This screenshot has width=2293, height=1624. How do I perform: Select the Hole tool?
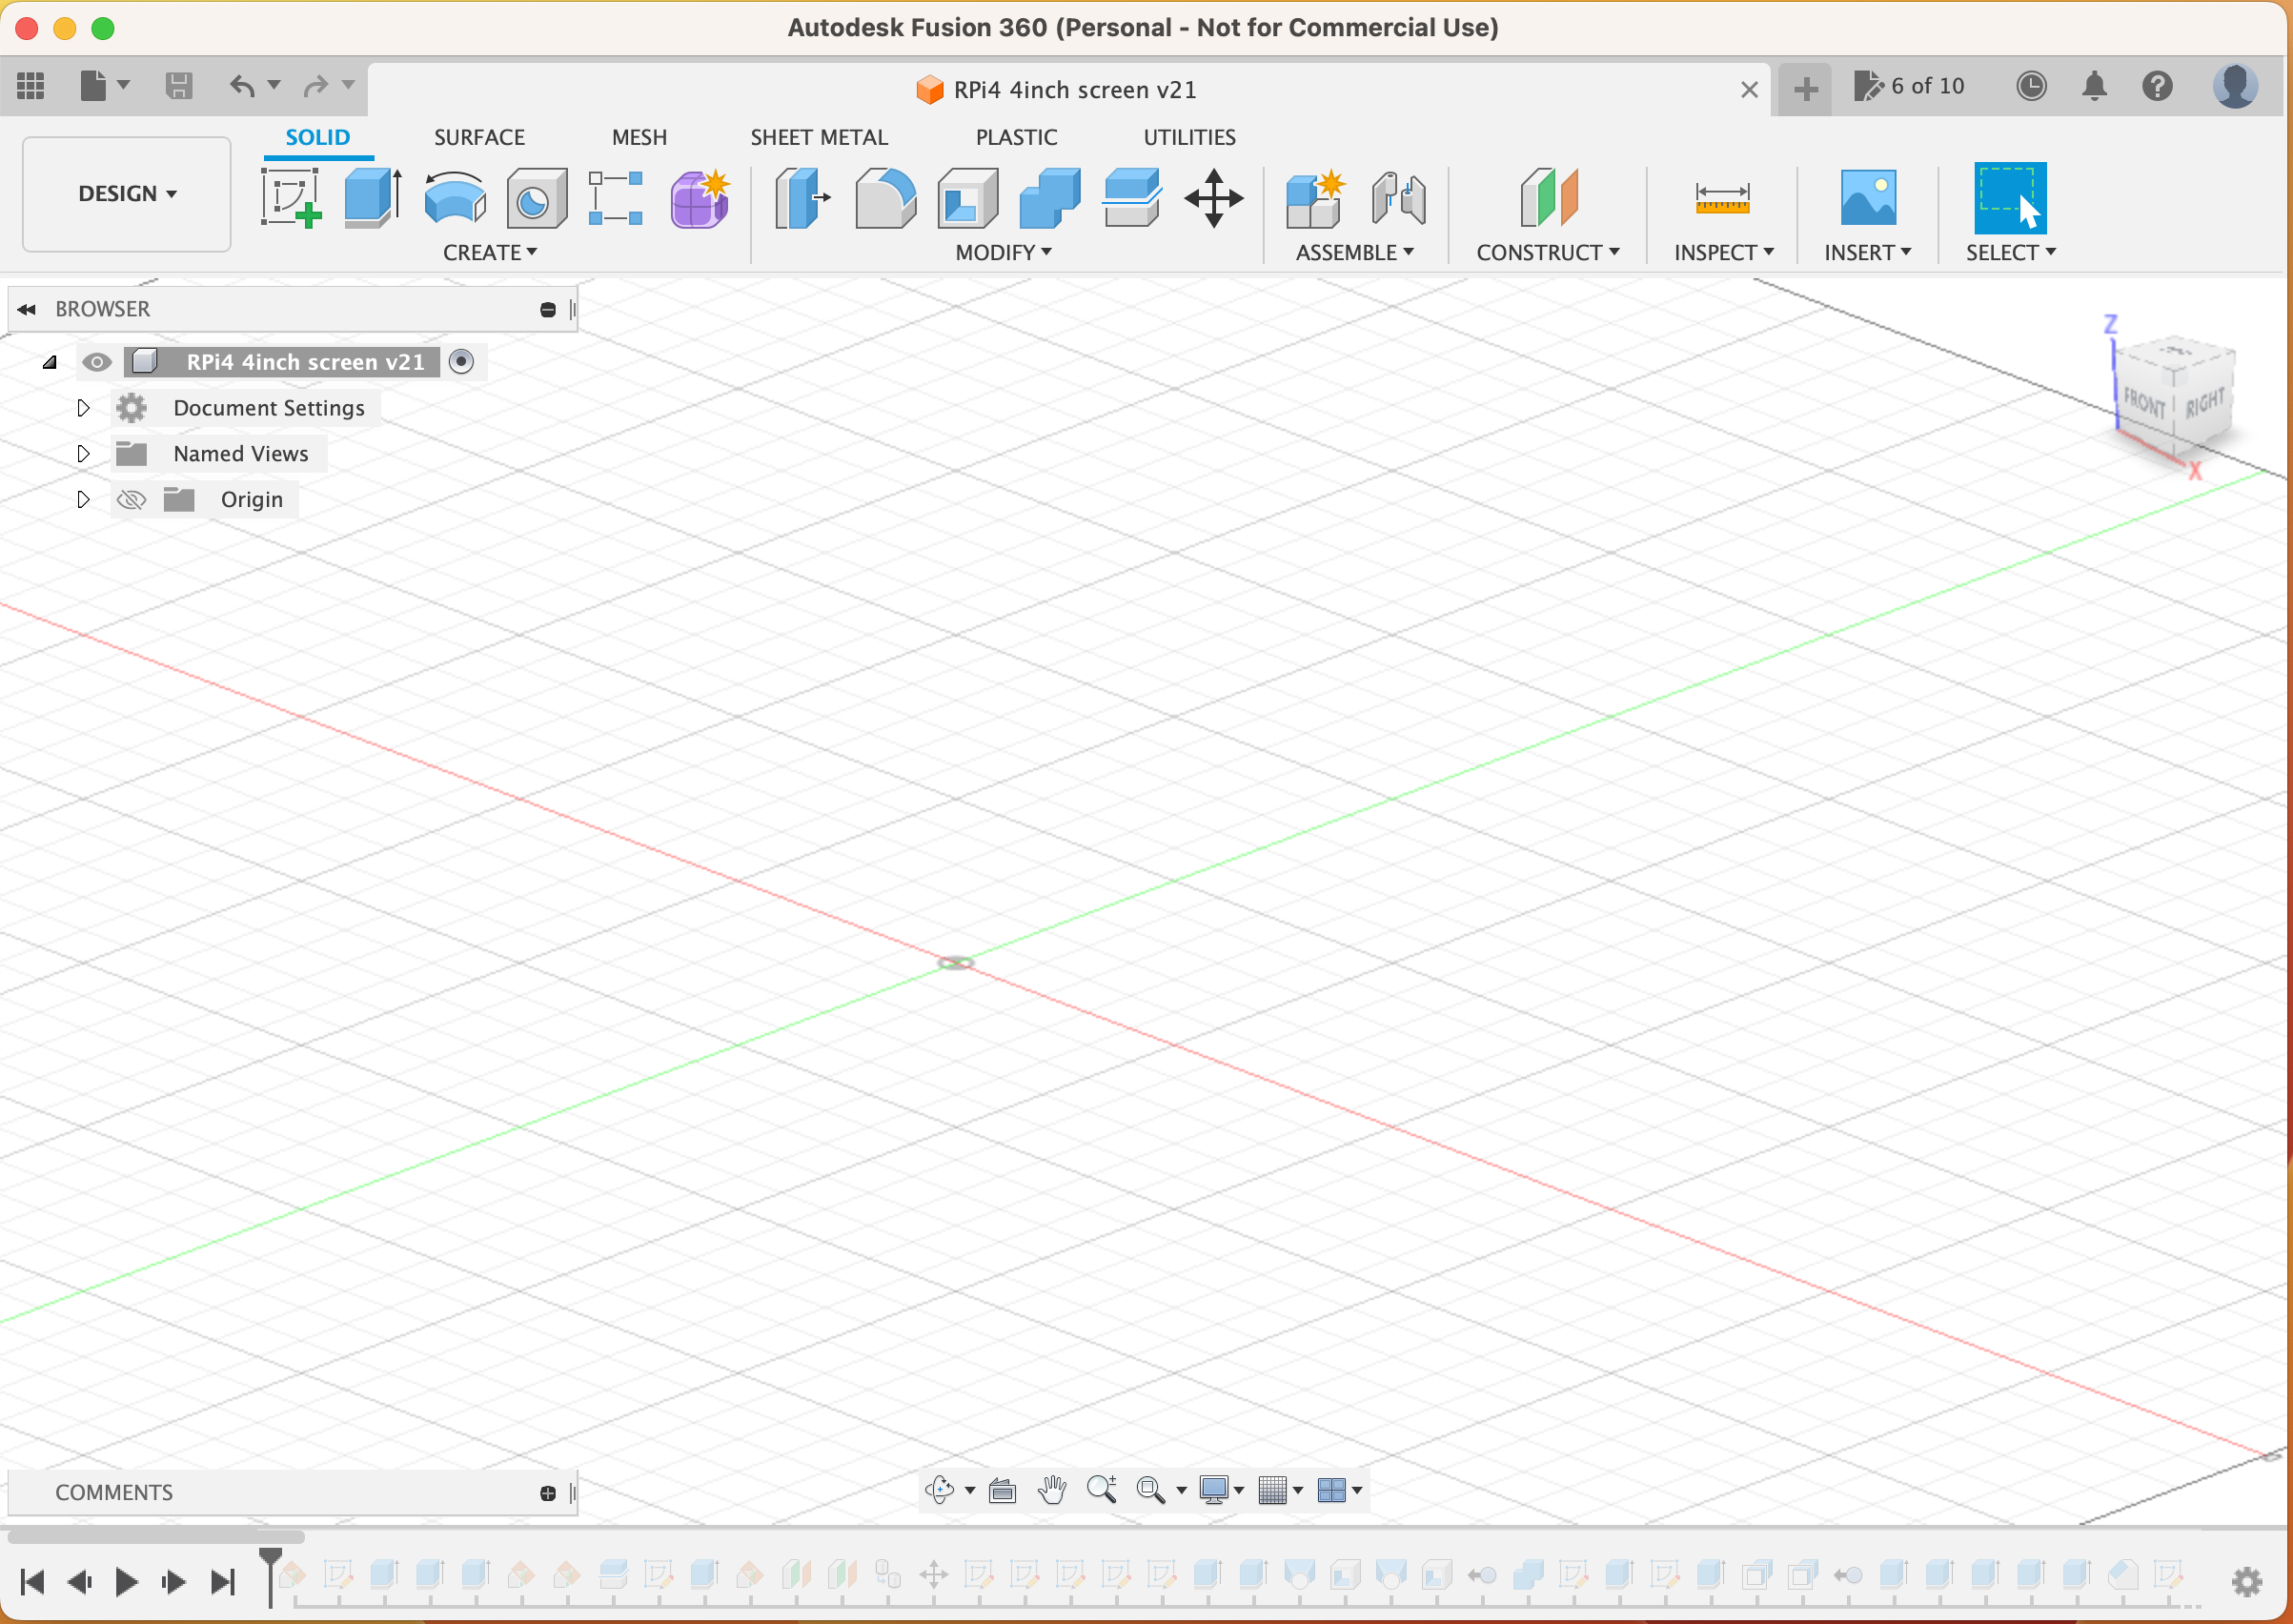coord(536,197)
